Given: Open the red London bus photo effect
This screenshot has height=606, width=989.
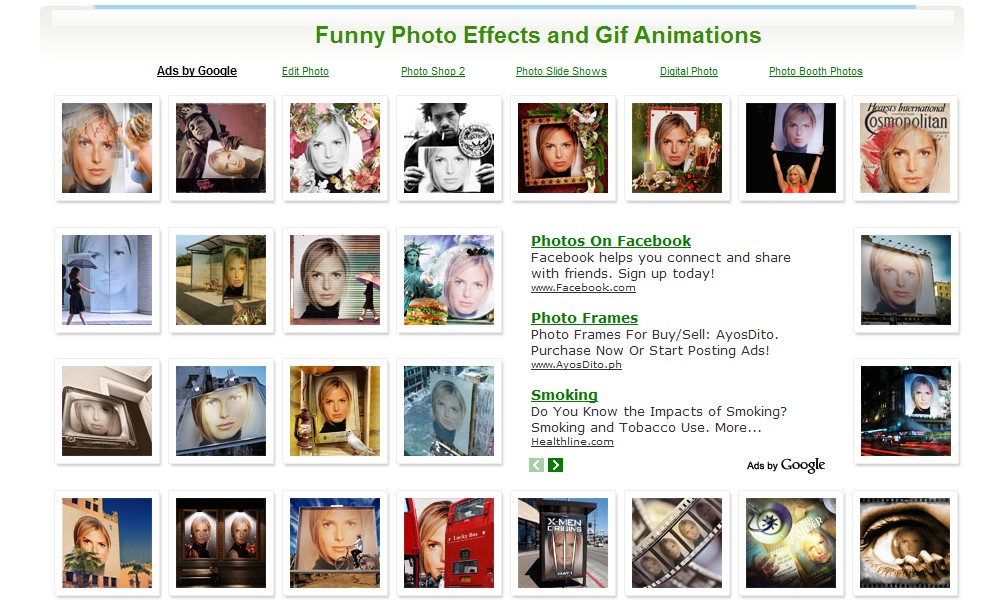Looking at the screenshot, I should point(449,543).
